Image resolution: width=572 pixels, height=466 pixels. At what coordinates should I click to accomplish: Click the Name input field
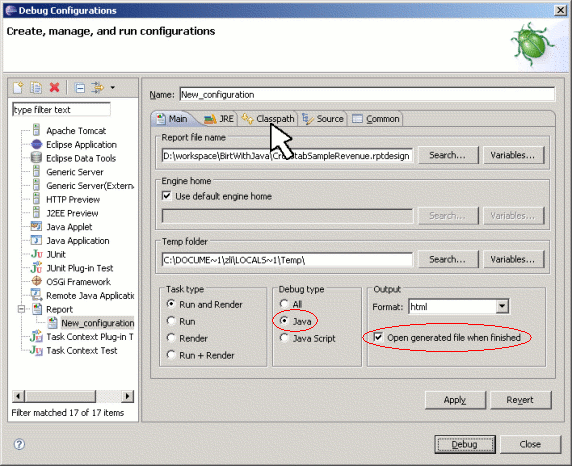367,95
